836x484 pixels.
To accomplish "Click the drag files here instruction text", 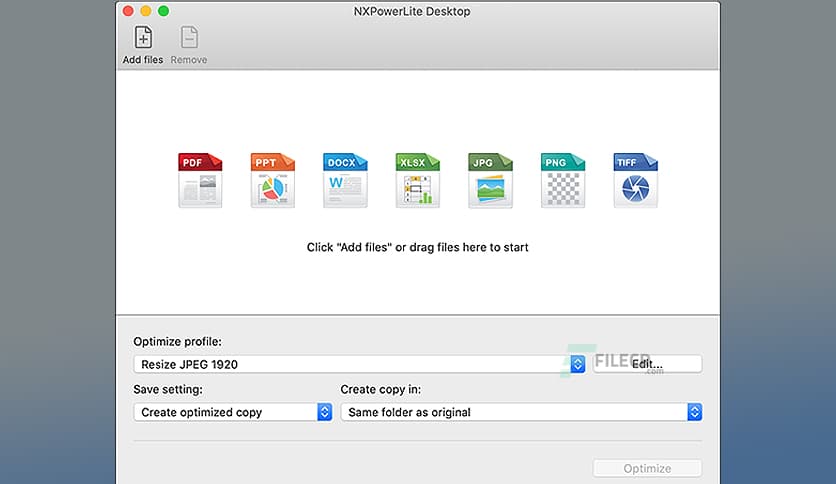I will (x=417, y=247).
